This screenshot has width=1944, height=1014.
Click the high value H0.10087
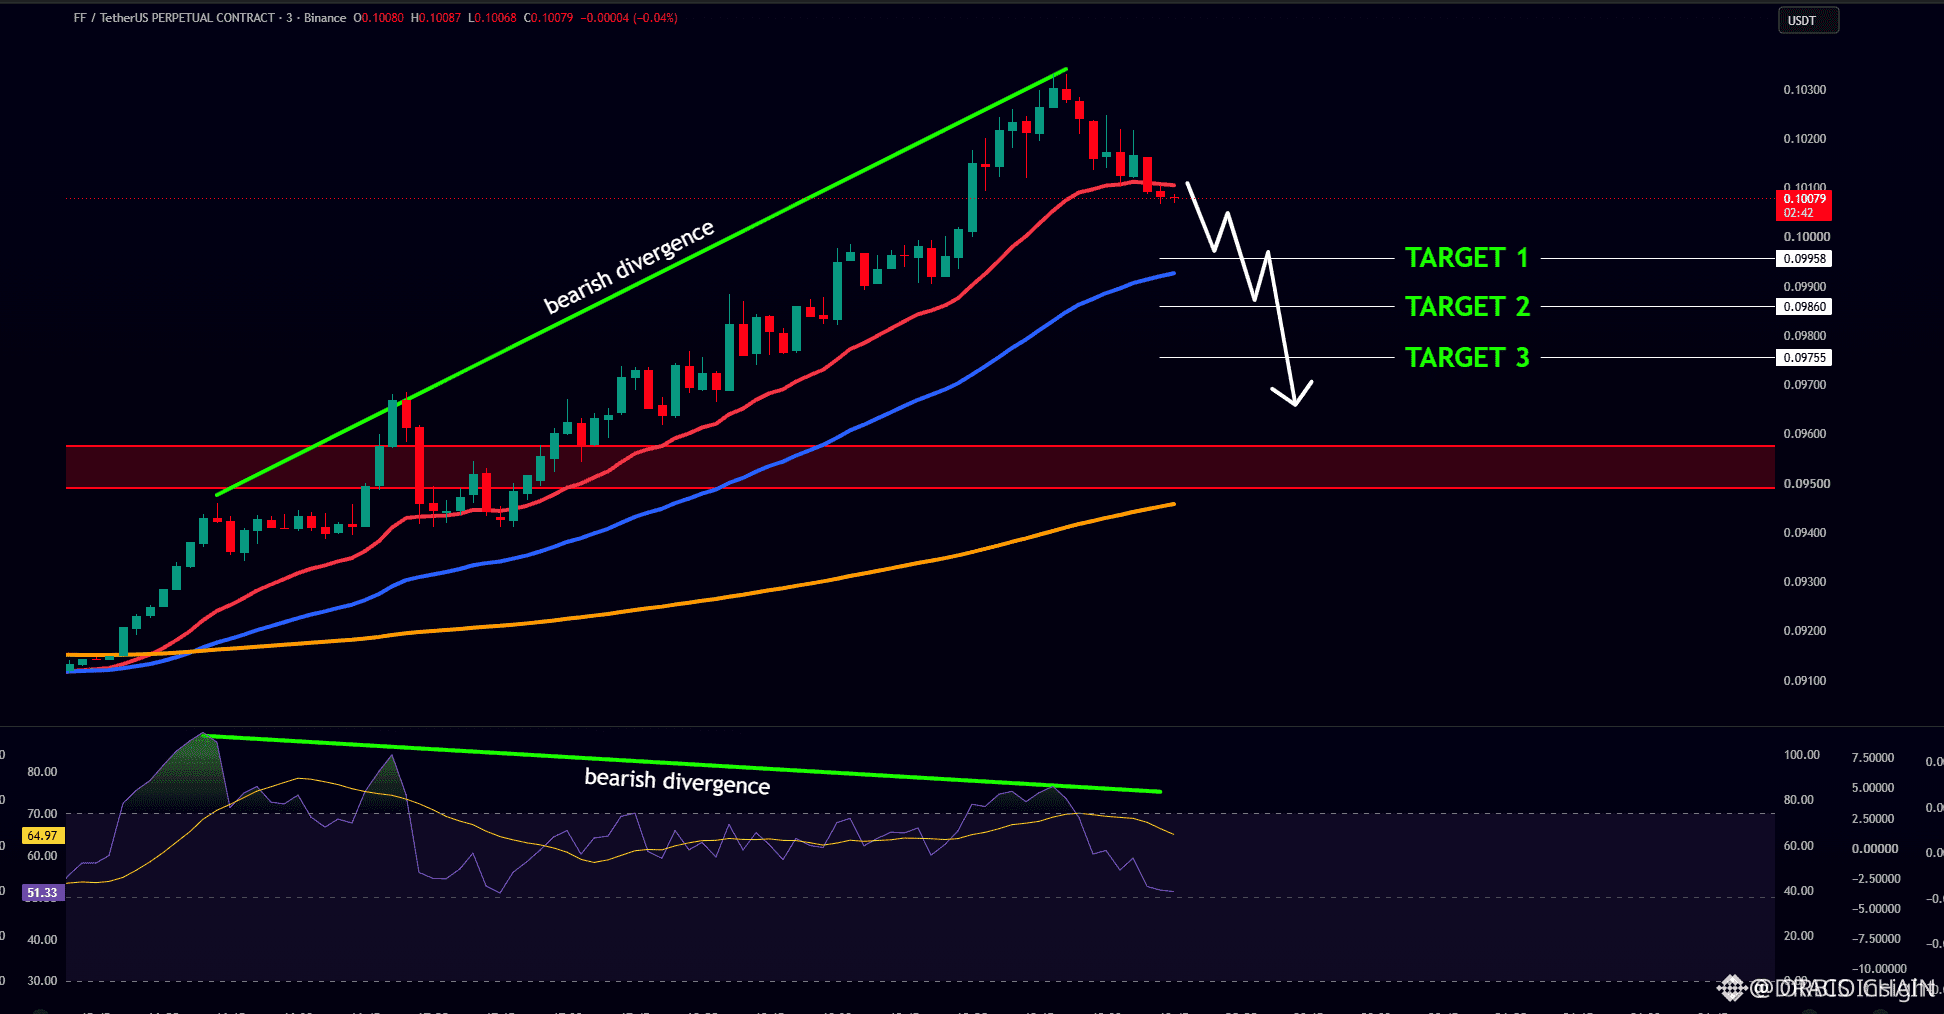(436, 18)
